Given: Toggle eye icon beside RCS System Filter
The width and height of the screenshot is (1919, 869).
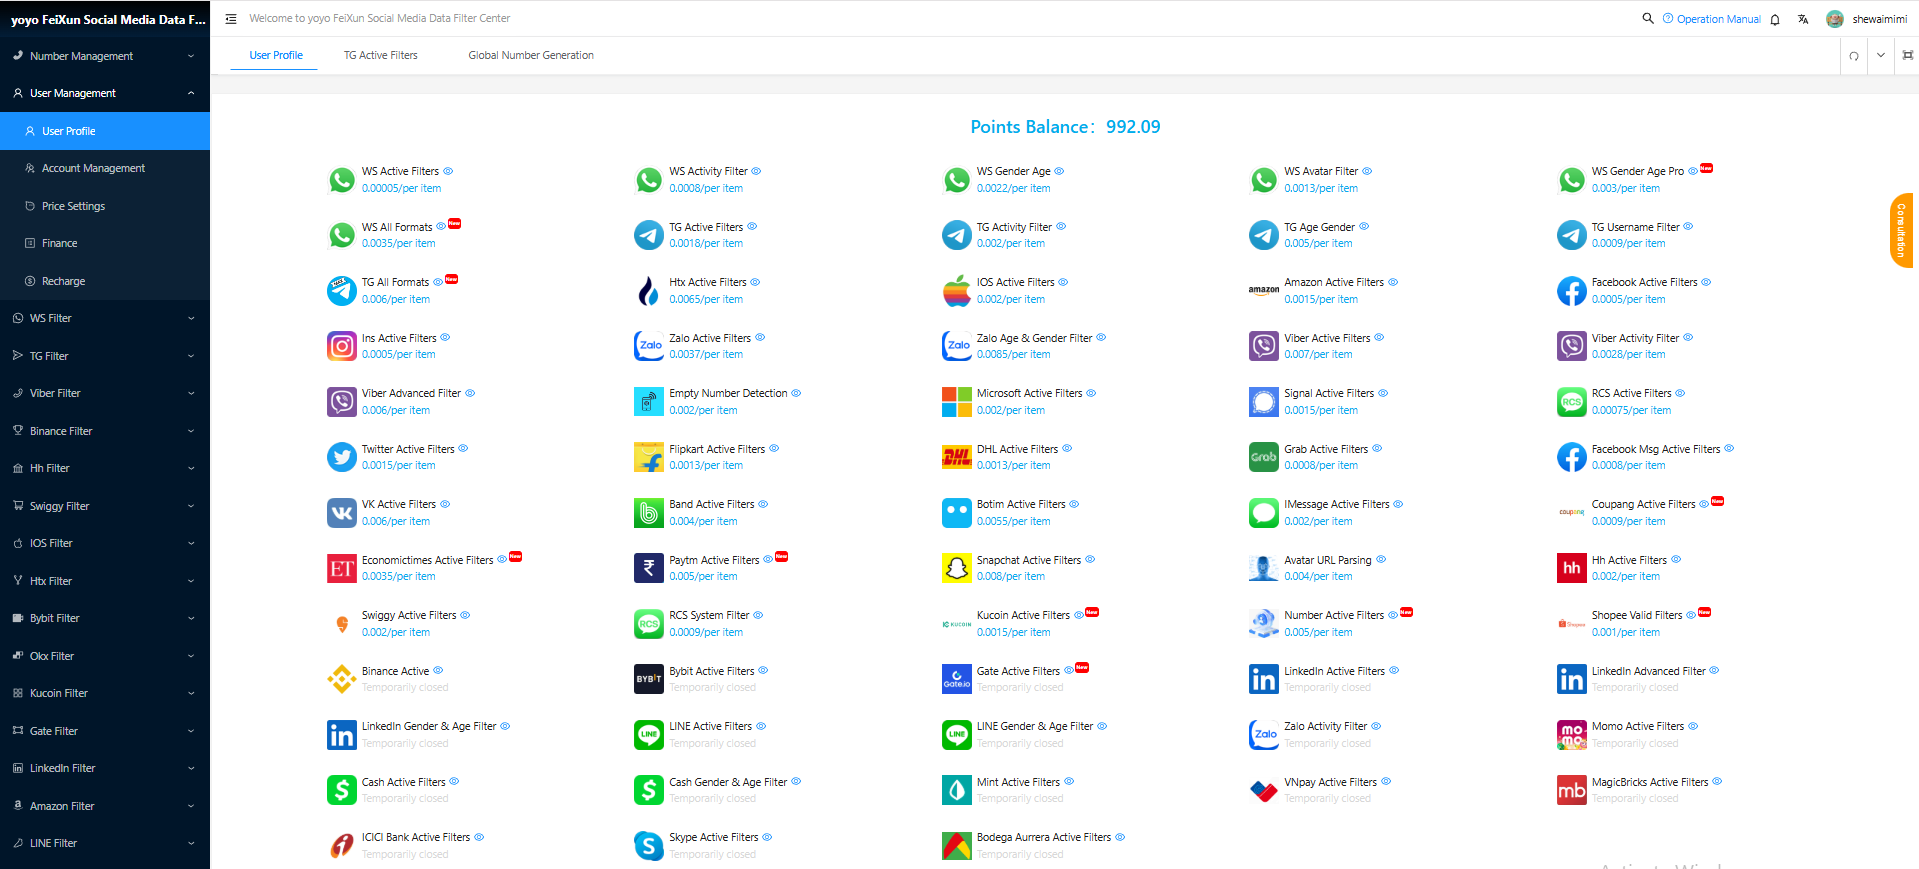Looking at the screenshot, I should (758, 615).
